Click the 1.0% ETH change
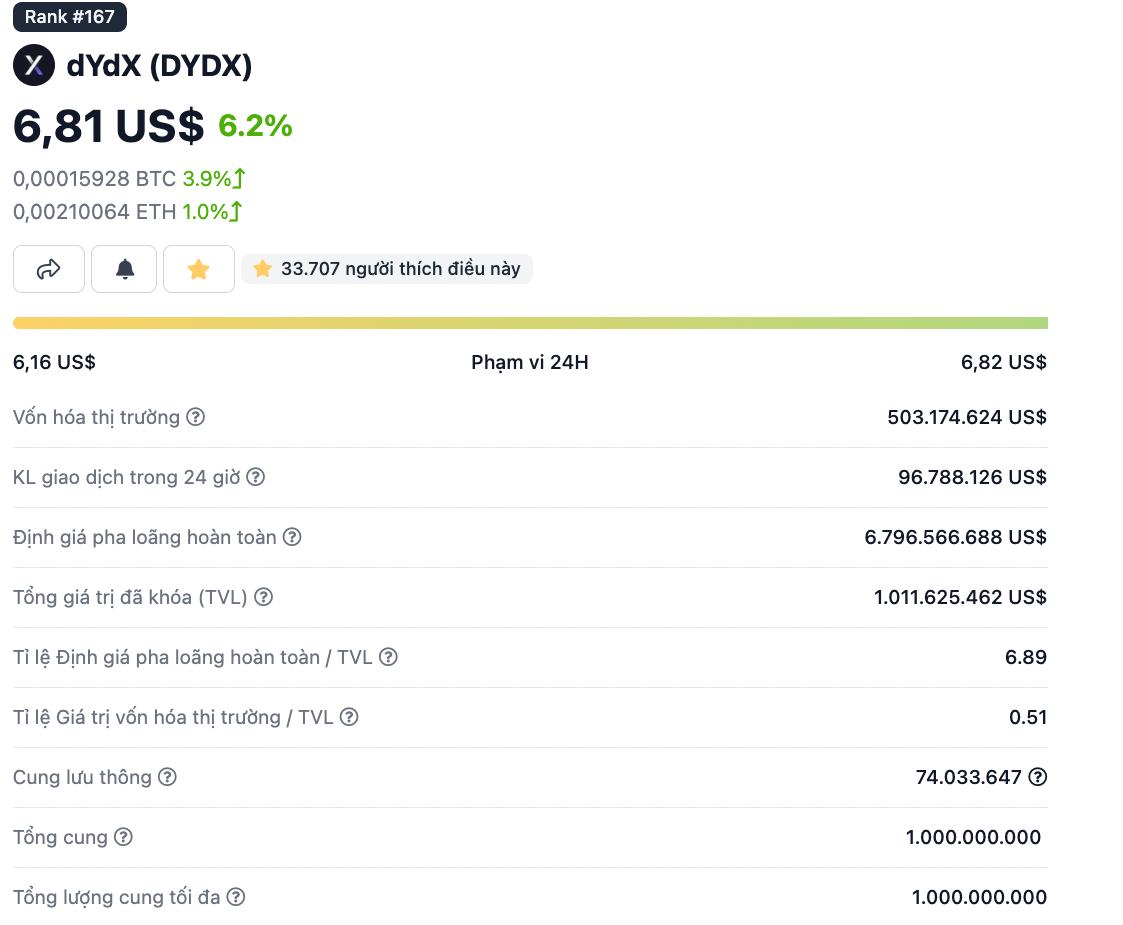 point(212,212)
